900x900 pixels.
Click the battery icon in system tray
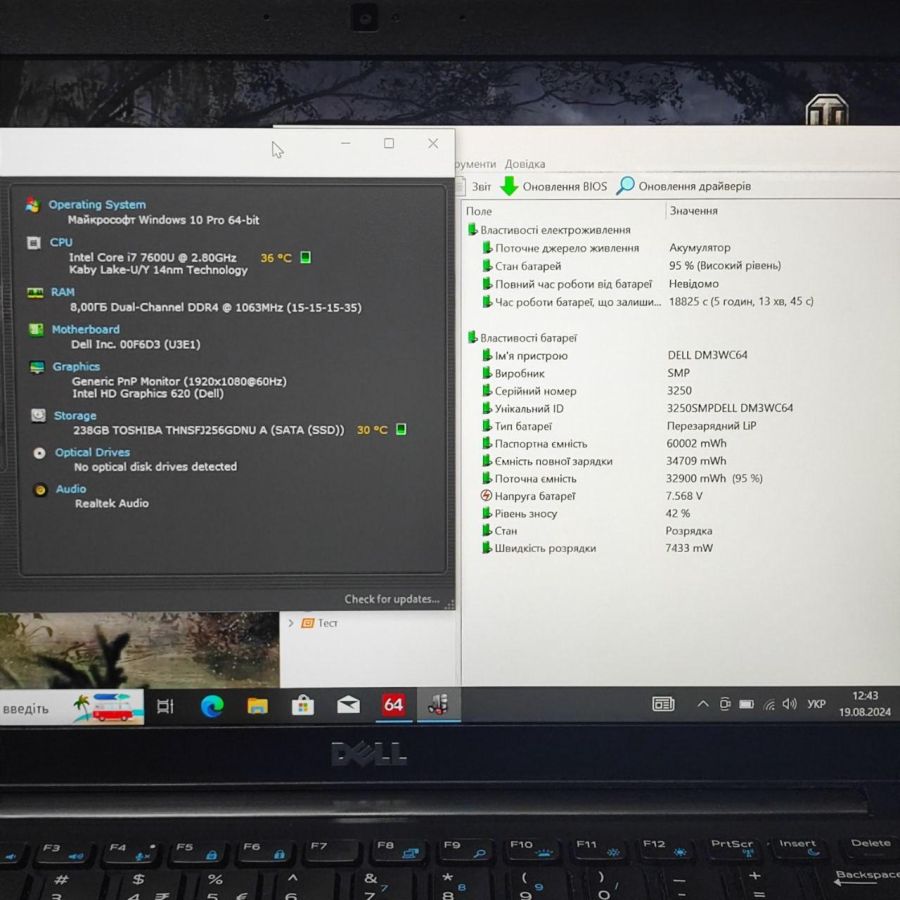point(746,704)
